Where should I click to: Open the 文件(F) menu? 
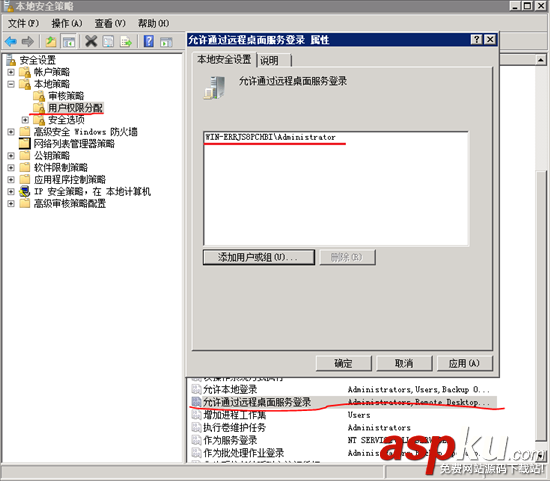pos(23,24)
